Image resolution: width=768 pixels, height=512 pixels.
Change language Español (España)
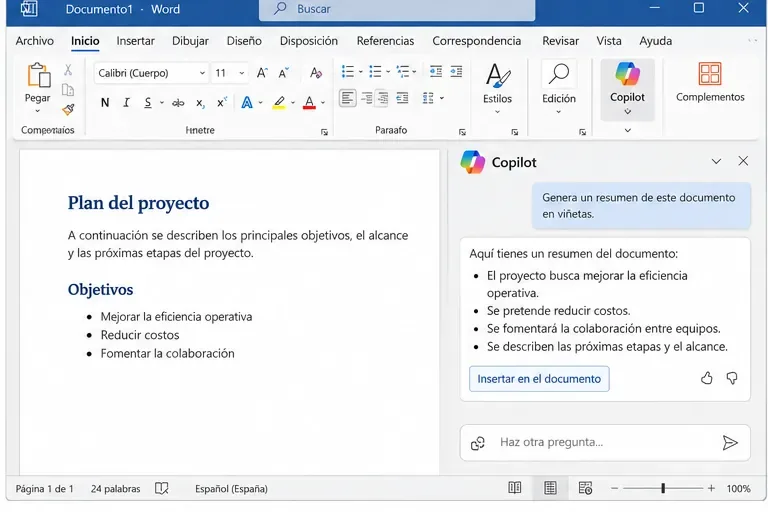[231, 488]
